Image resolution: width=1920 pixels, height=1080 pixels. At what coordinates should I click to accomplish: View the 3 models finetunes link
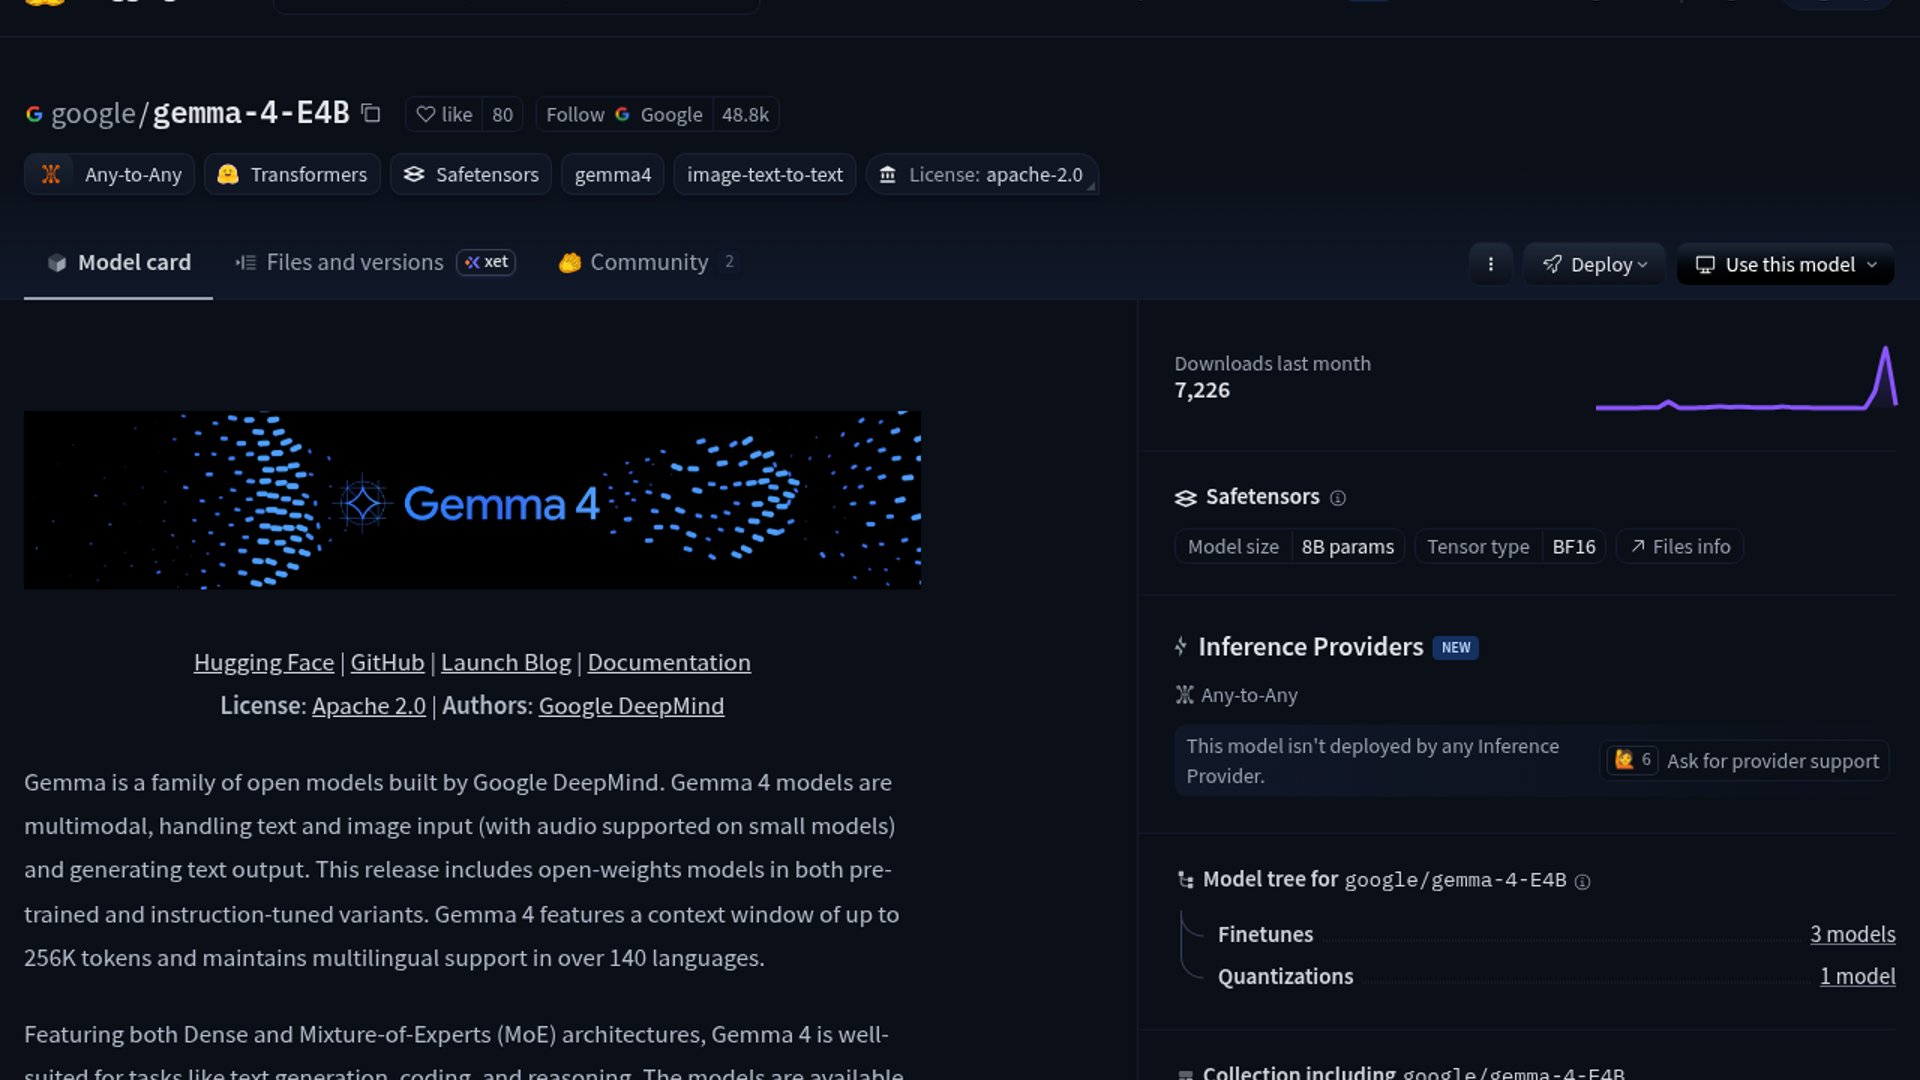pyautogui.click(x=1852, y=934)
